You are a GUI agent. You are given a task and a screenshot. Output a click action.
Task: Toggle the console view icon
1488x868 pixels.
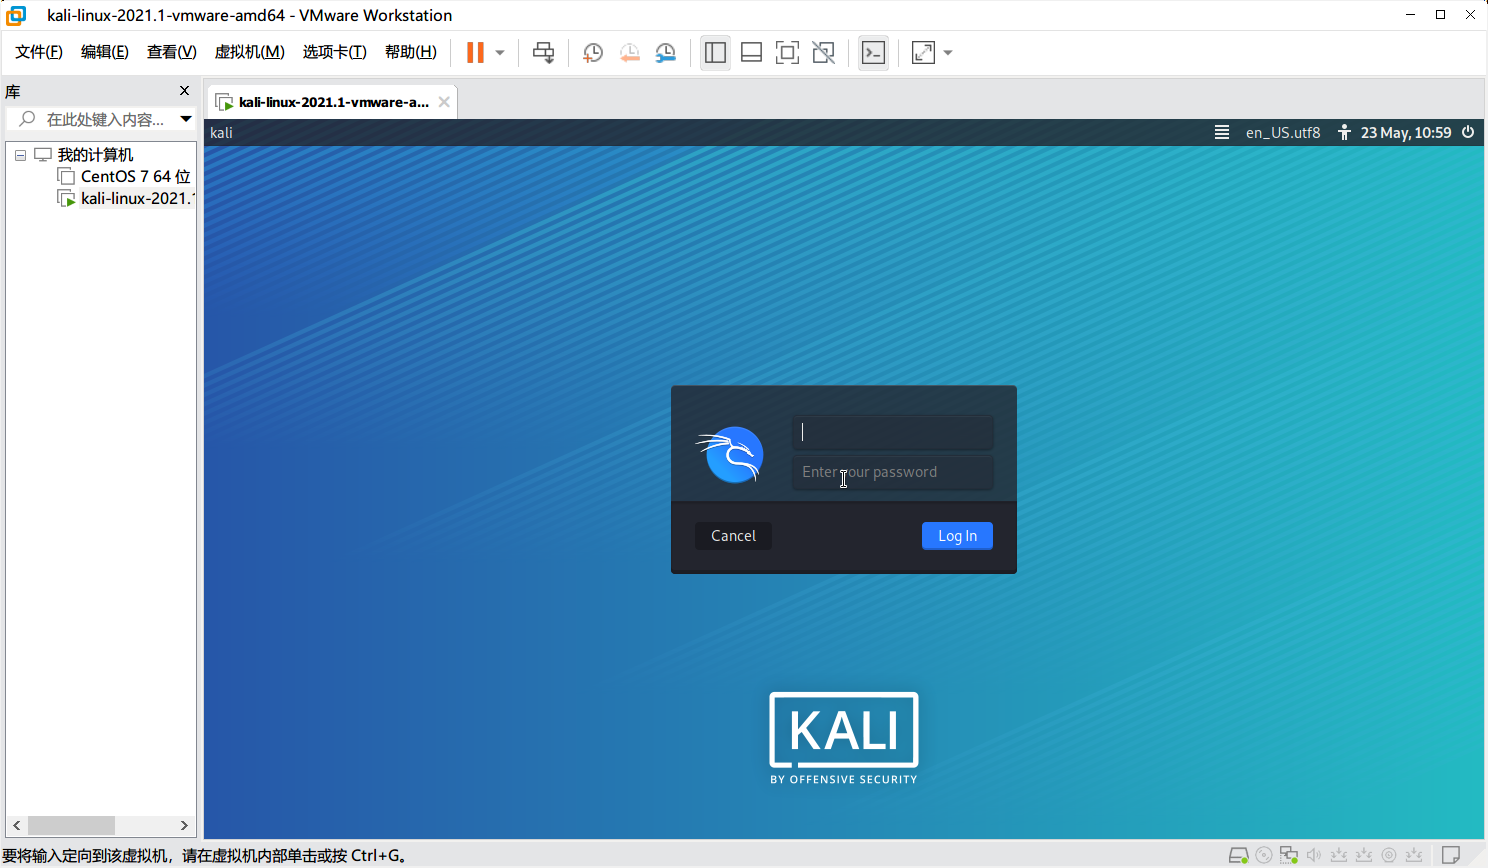click(x=873, y=53)
